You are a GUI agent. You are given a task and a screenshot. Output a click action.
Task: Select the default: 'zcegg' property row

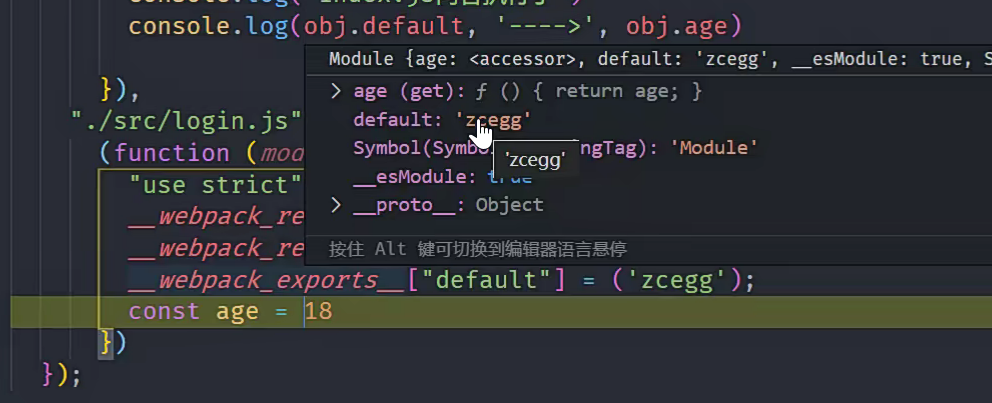point(440,120)
